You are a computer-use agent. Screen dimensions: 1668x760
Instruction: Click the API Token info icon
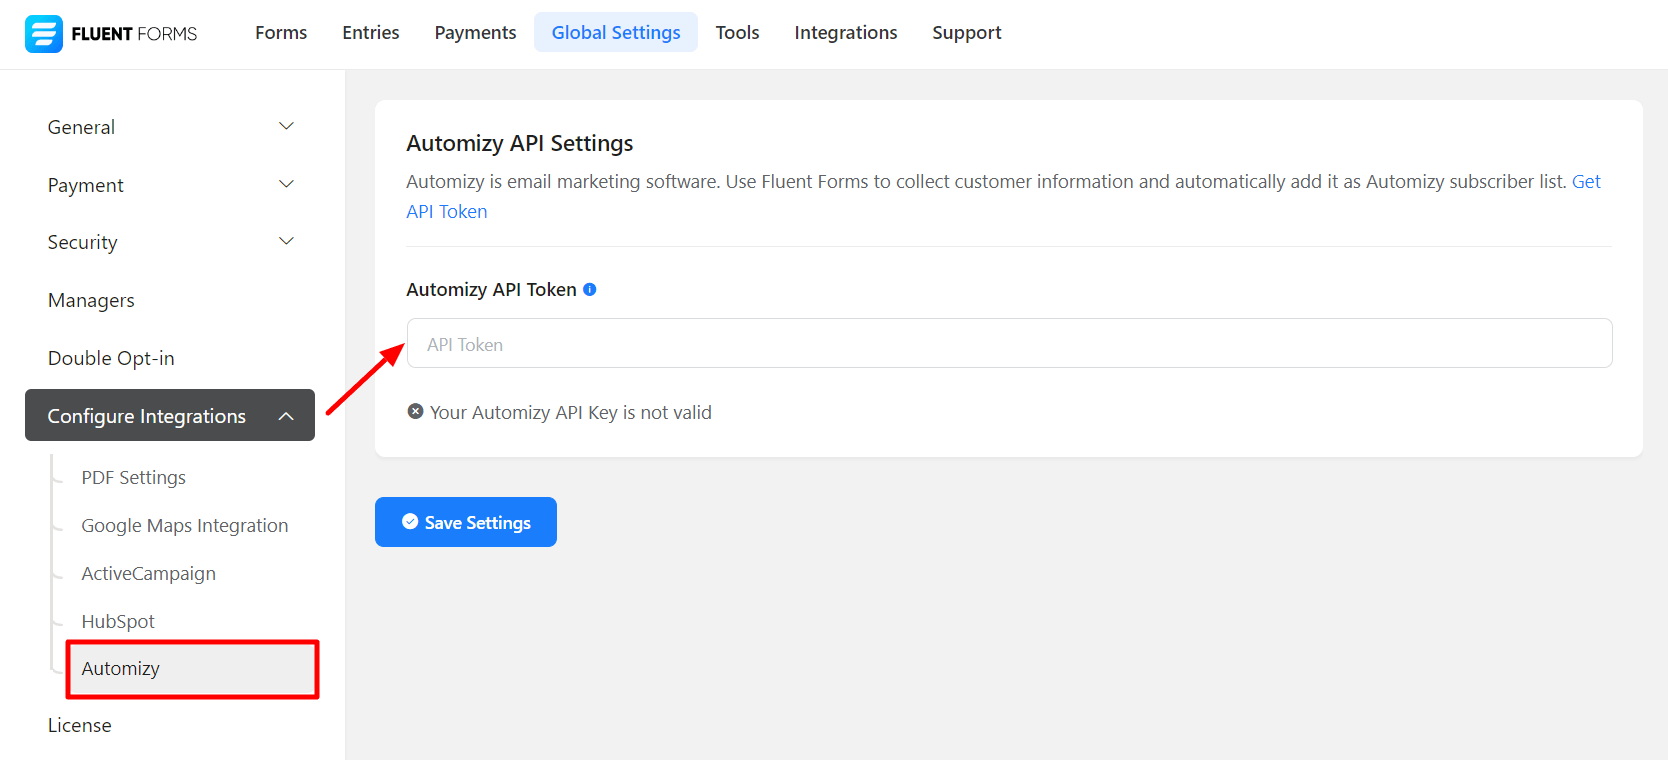(590, 290)
